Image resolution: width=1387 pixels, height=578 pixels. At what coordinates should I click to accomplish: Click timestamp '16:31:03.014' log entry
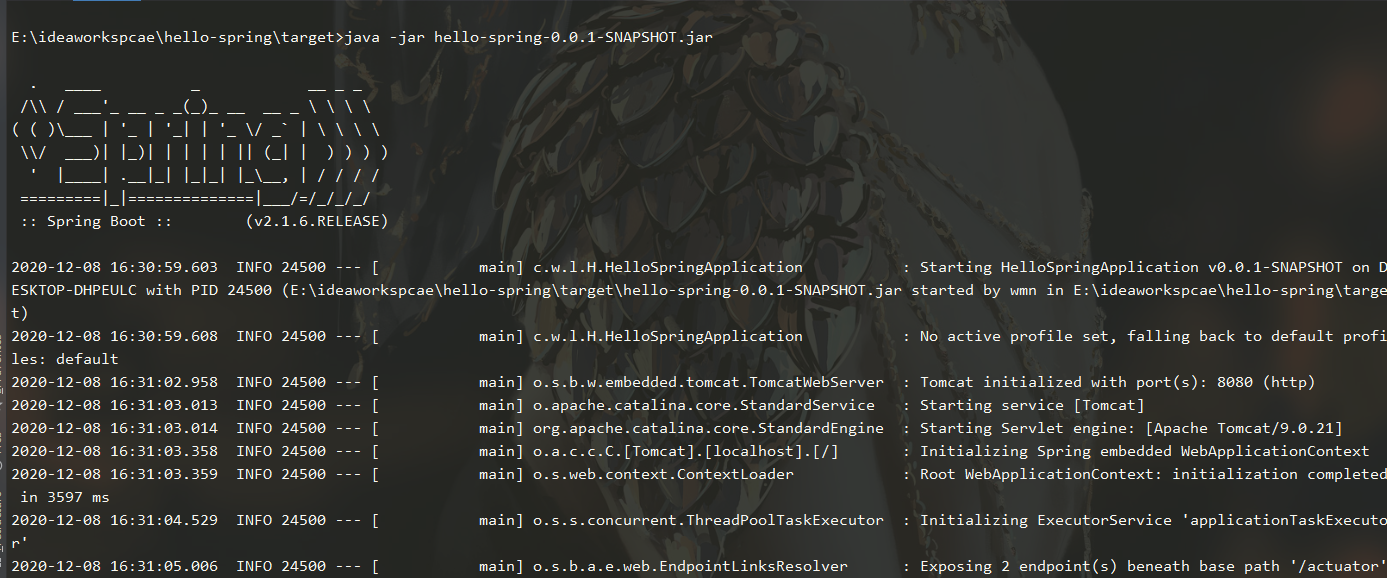[164, 428]
